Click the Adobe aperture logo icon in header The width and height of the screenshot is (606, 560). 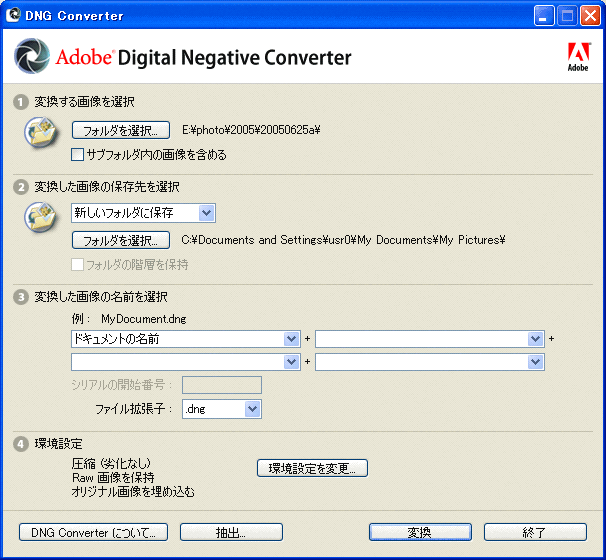coord(33,57)
